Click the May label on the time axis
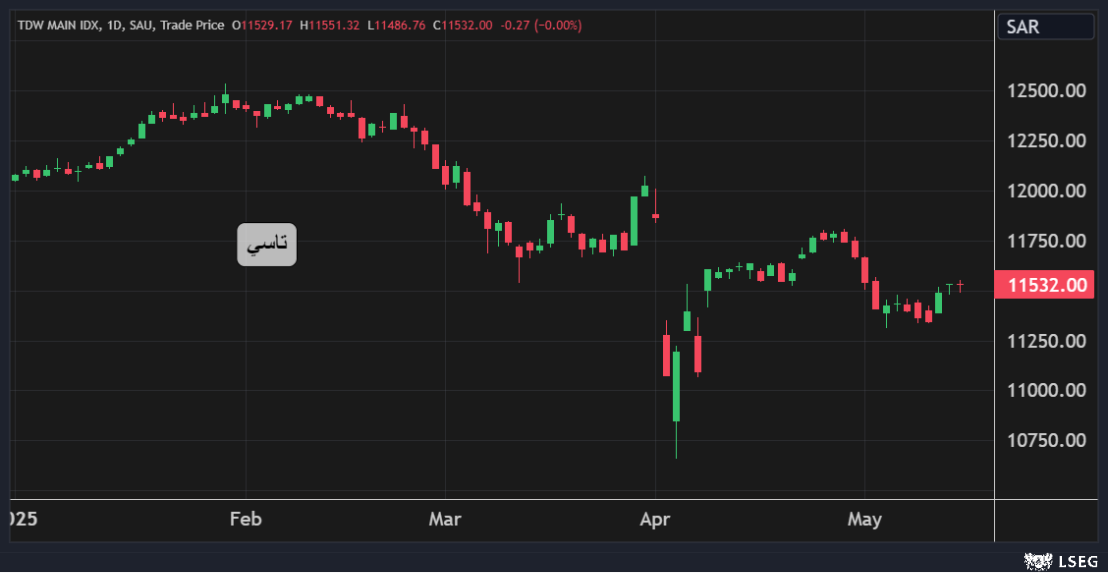Screen dimensions: 1108x573 coord(864,519)
